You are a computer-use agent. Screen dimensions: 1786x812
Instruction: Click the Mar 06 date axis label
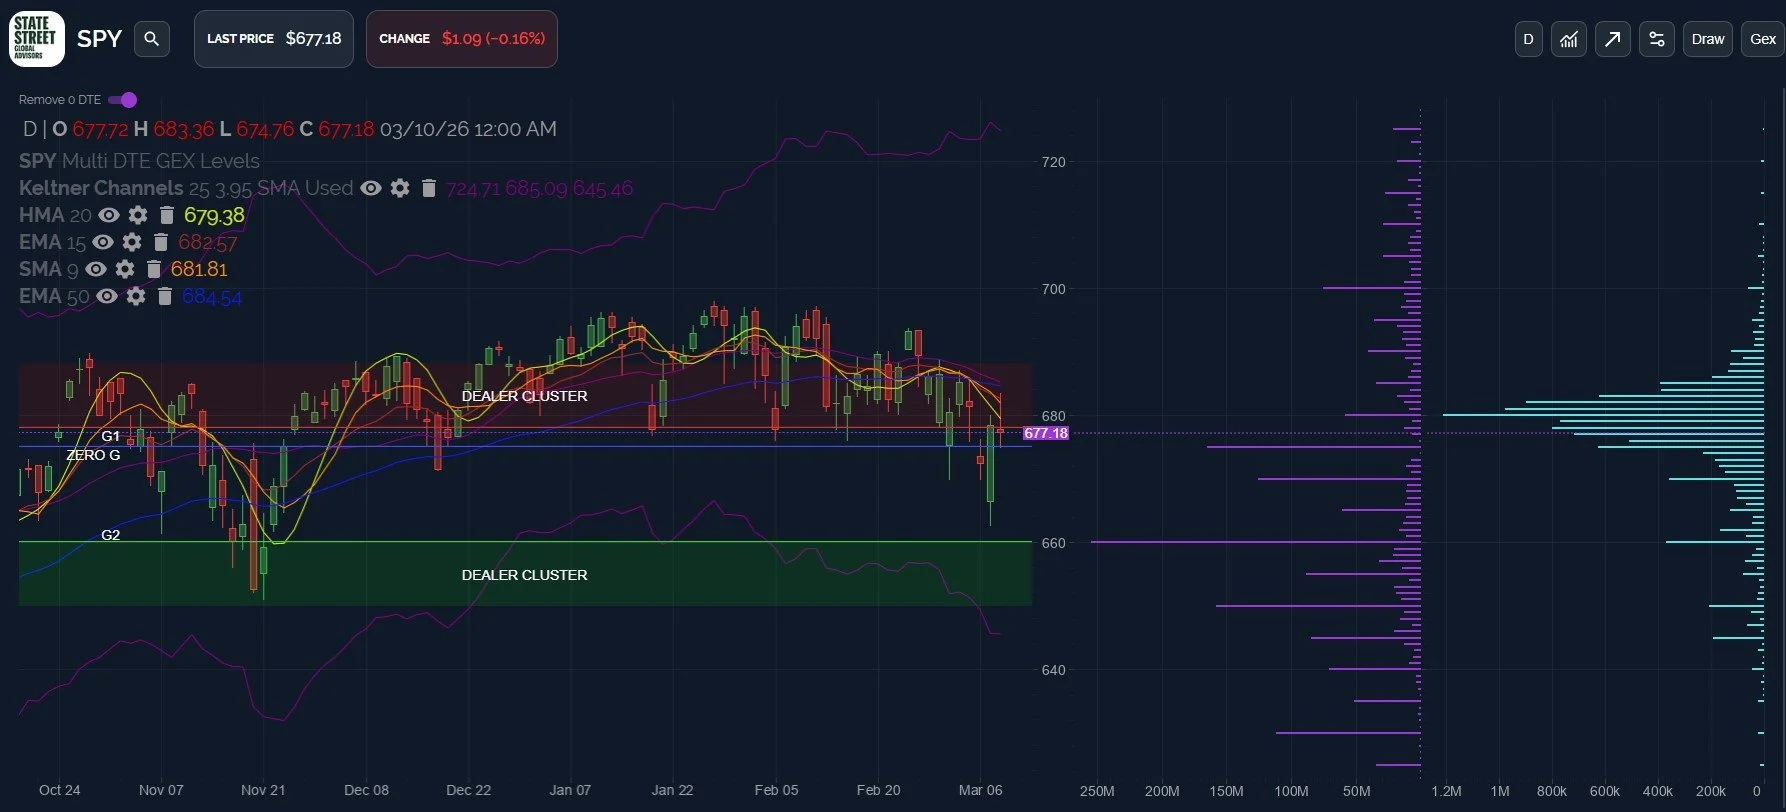pyautogui.click(x=980, y=790)
